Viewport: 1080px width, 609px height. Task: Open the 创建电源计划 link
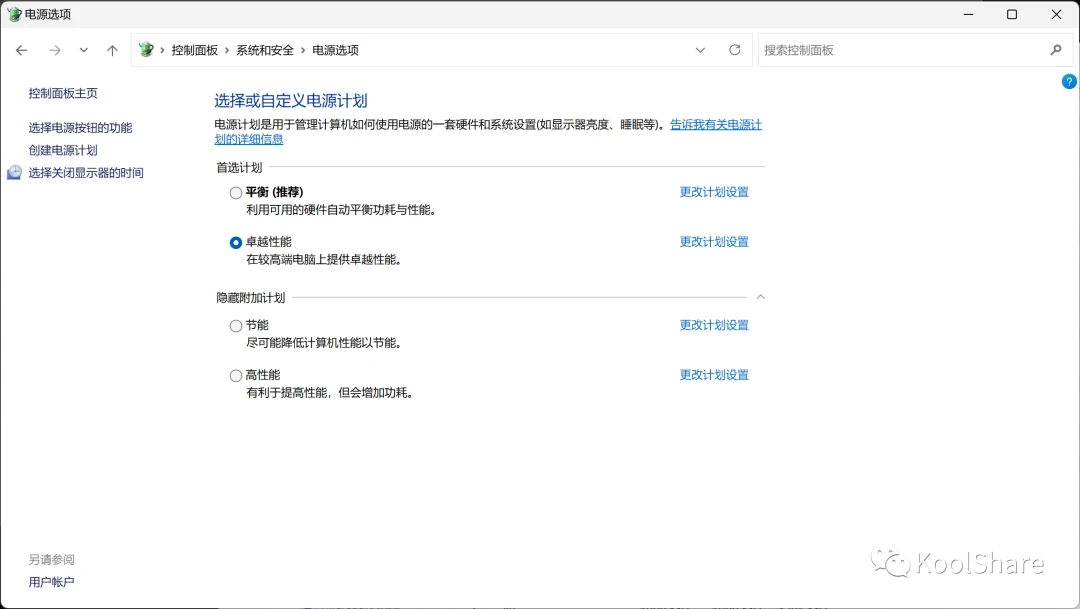point(63,150)
